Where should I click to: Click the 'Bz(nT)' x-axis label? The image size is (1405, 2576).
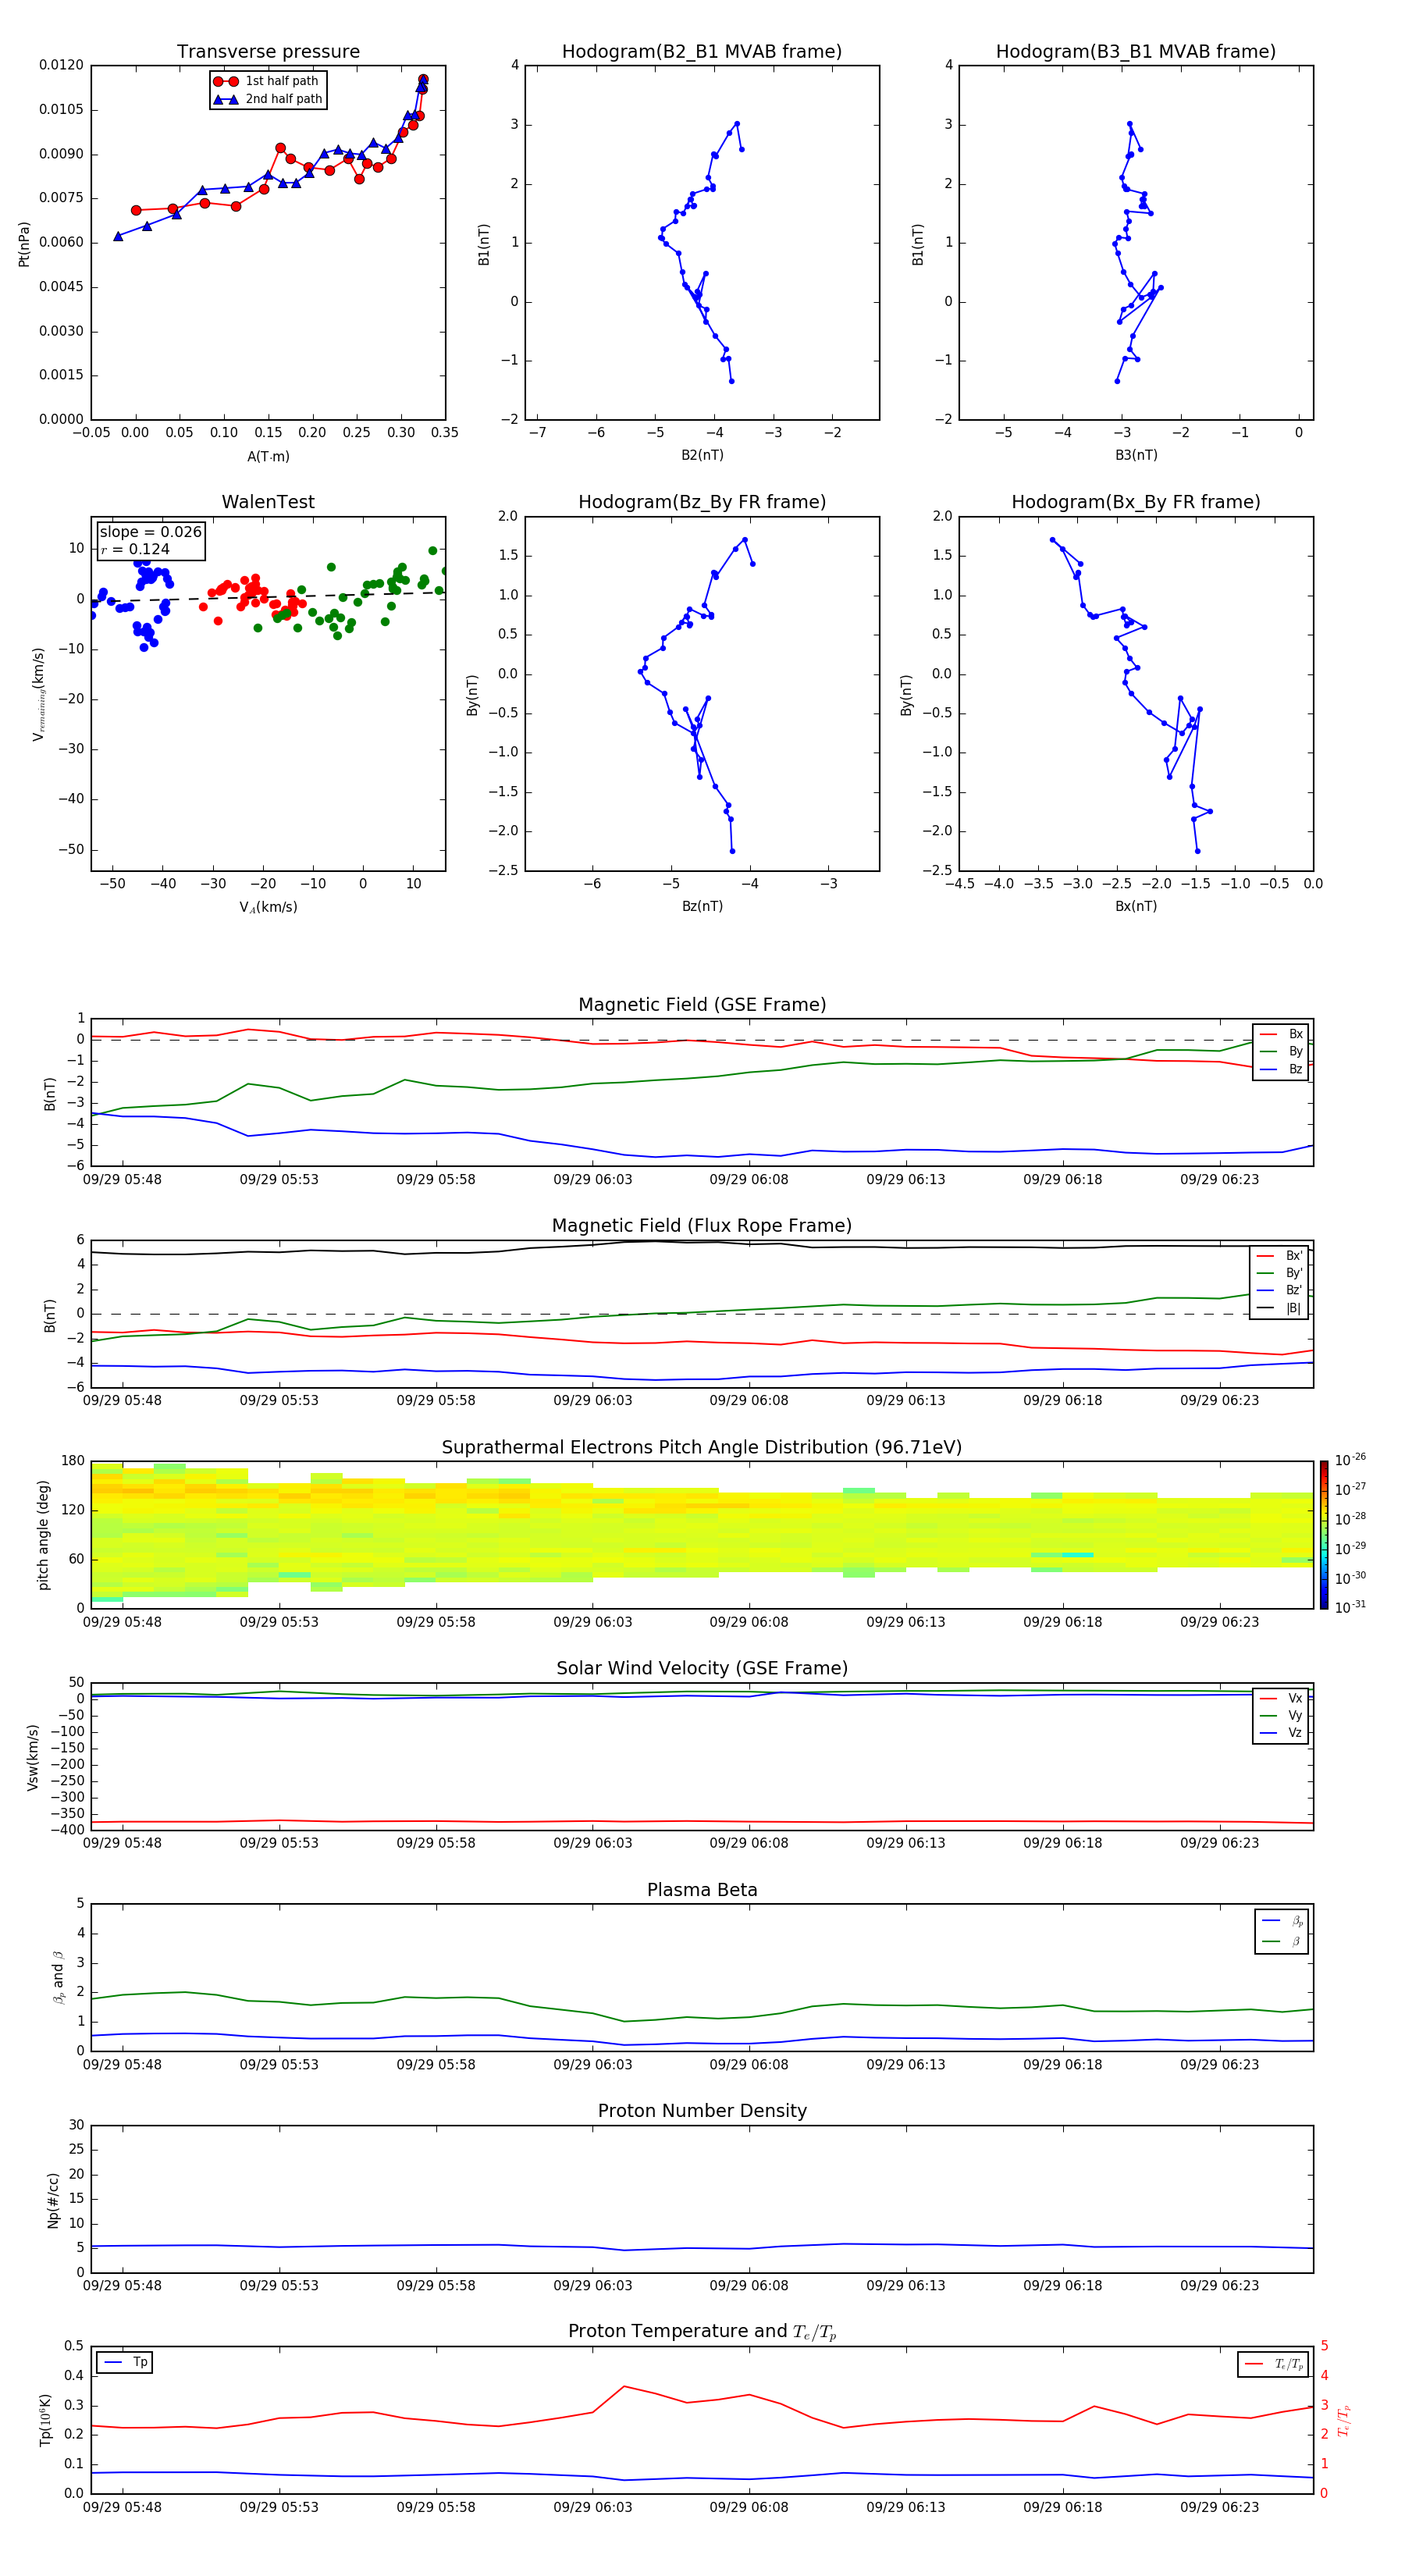pyautogui.click(x=702, y=906)
